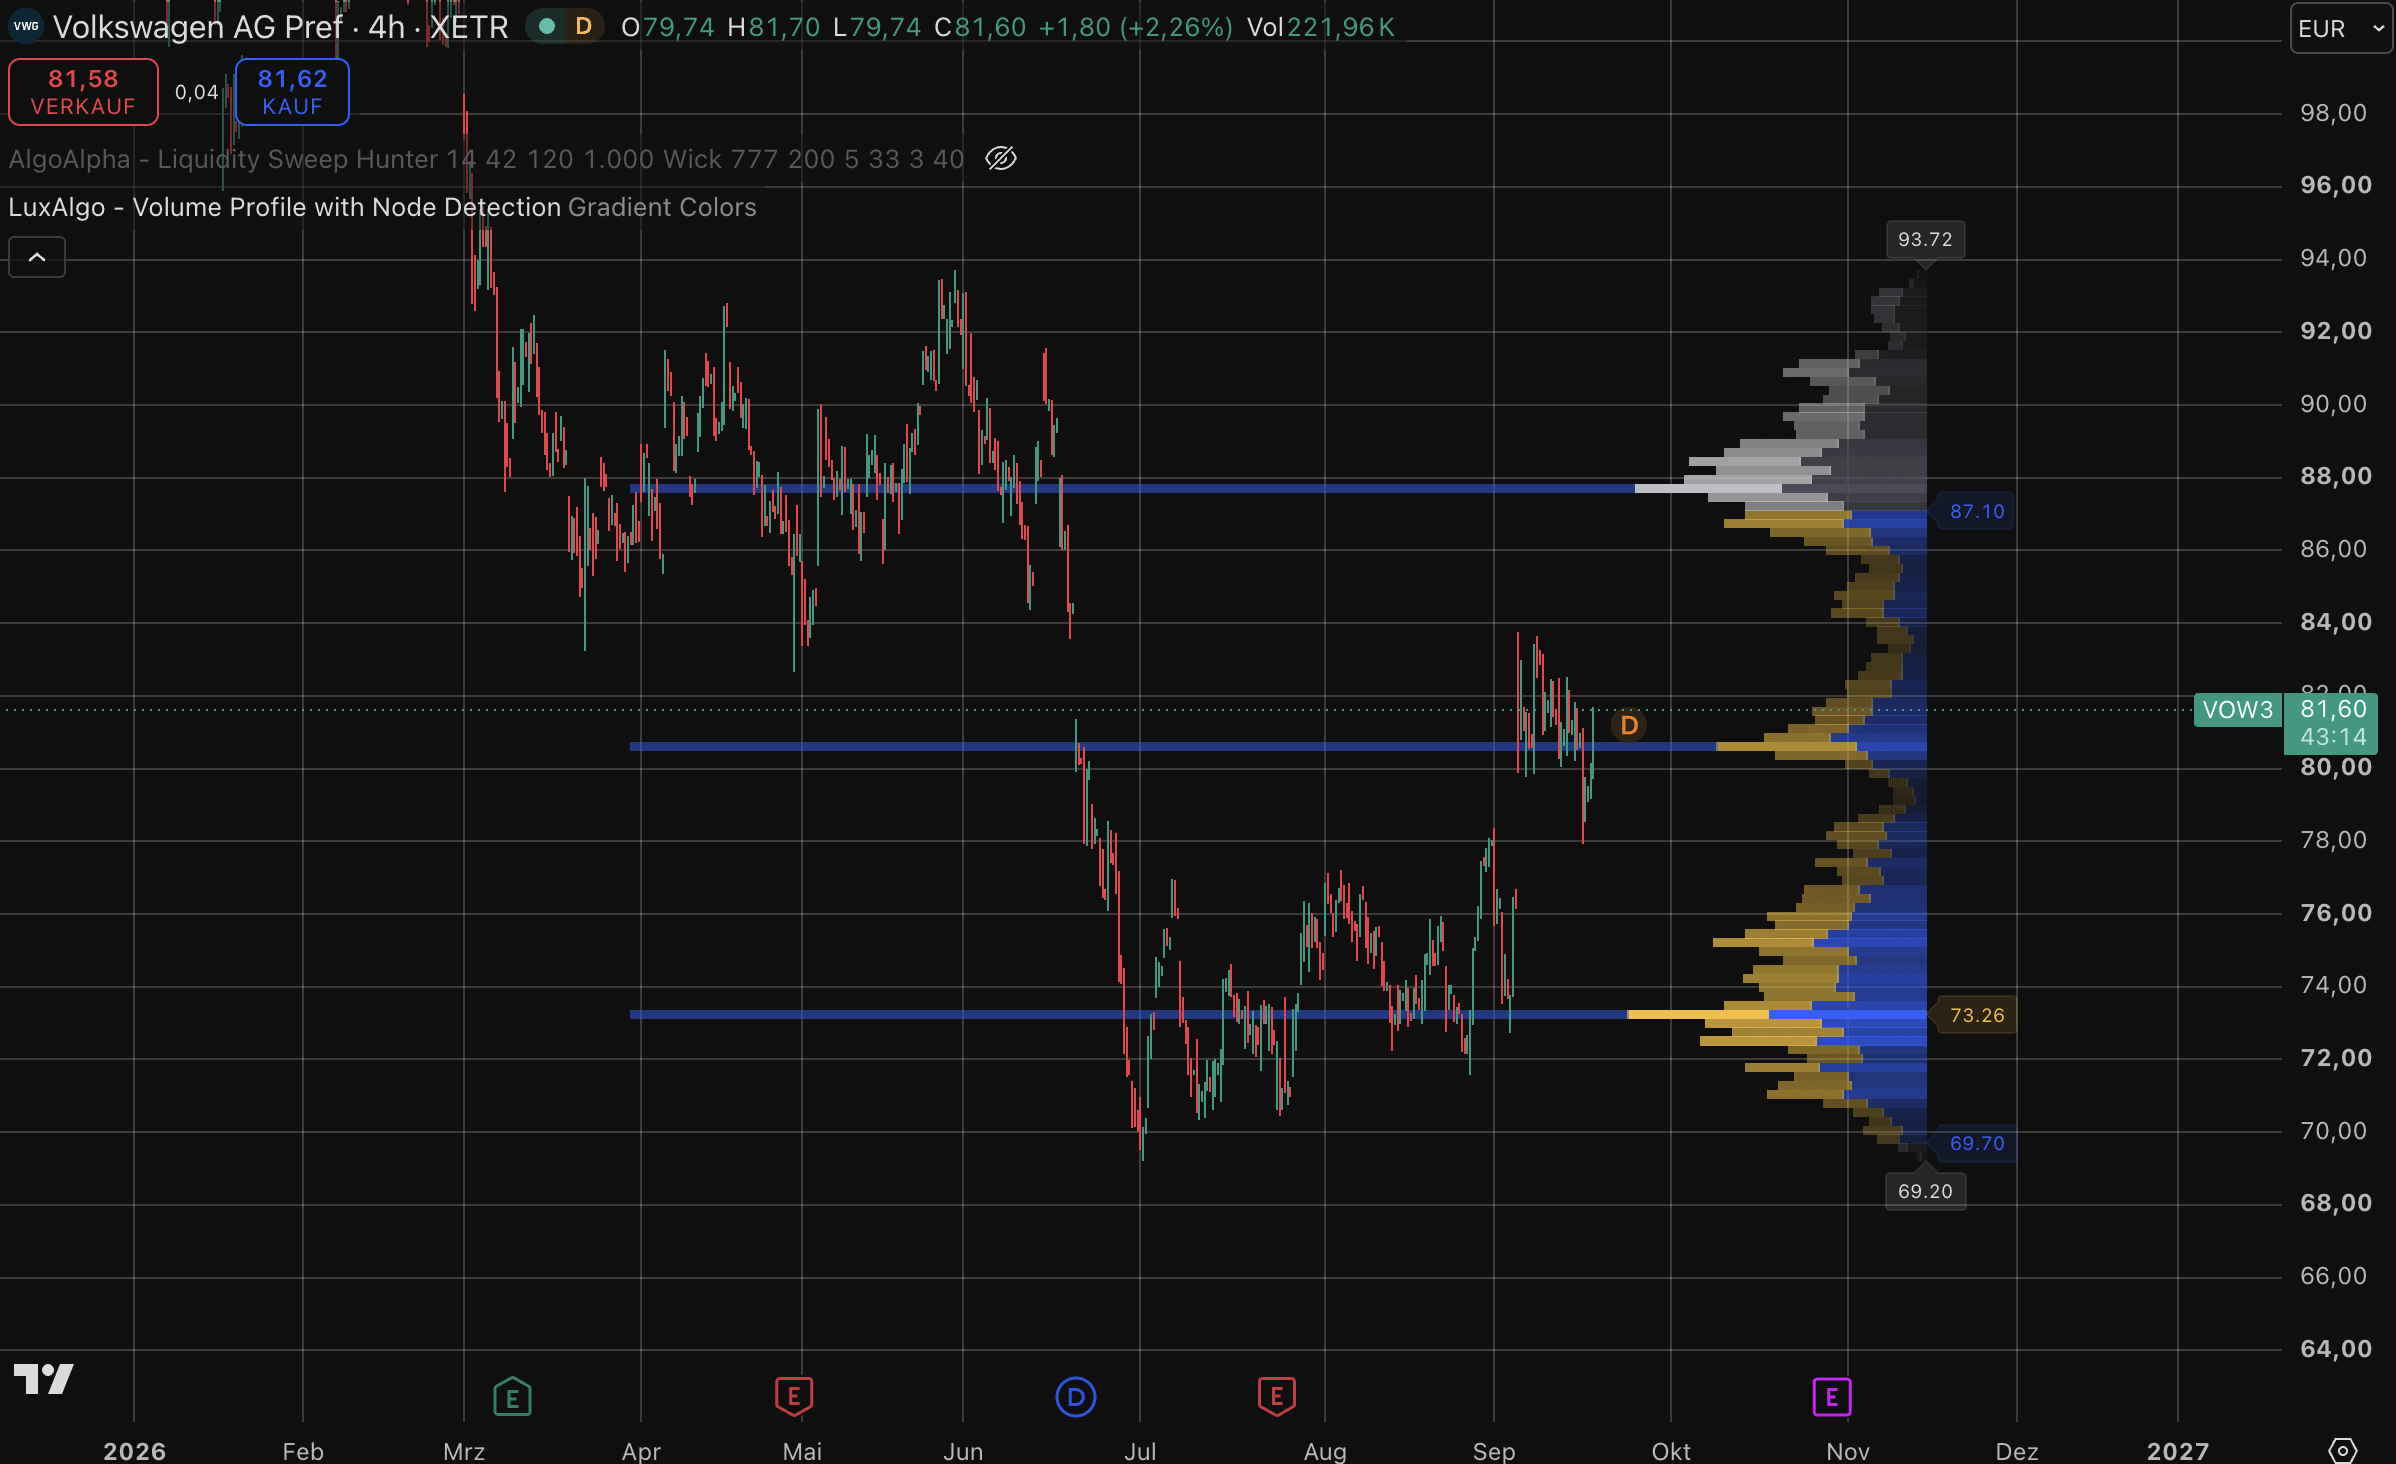The height and width of the screenshot is (1464, 2396).
Task: Click the Vol 221,96K volume readout
Action: (1320, 27)
